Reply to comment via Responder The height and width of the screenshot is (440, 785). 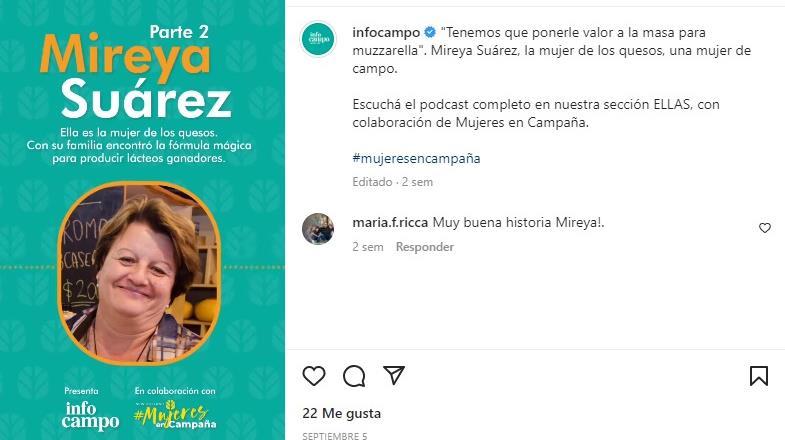coord(425,247)
